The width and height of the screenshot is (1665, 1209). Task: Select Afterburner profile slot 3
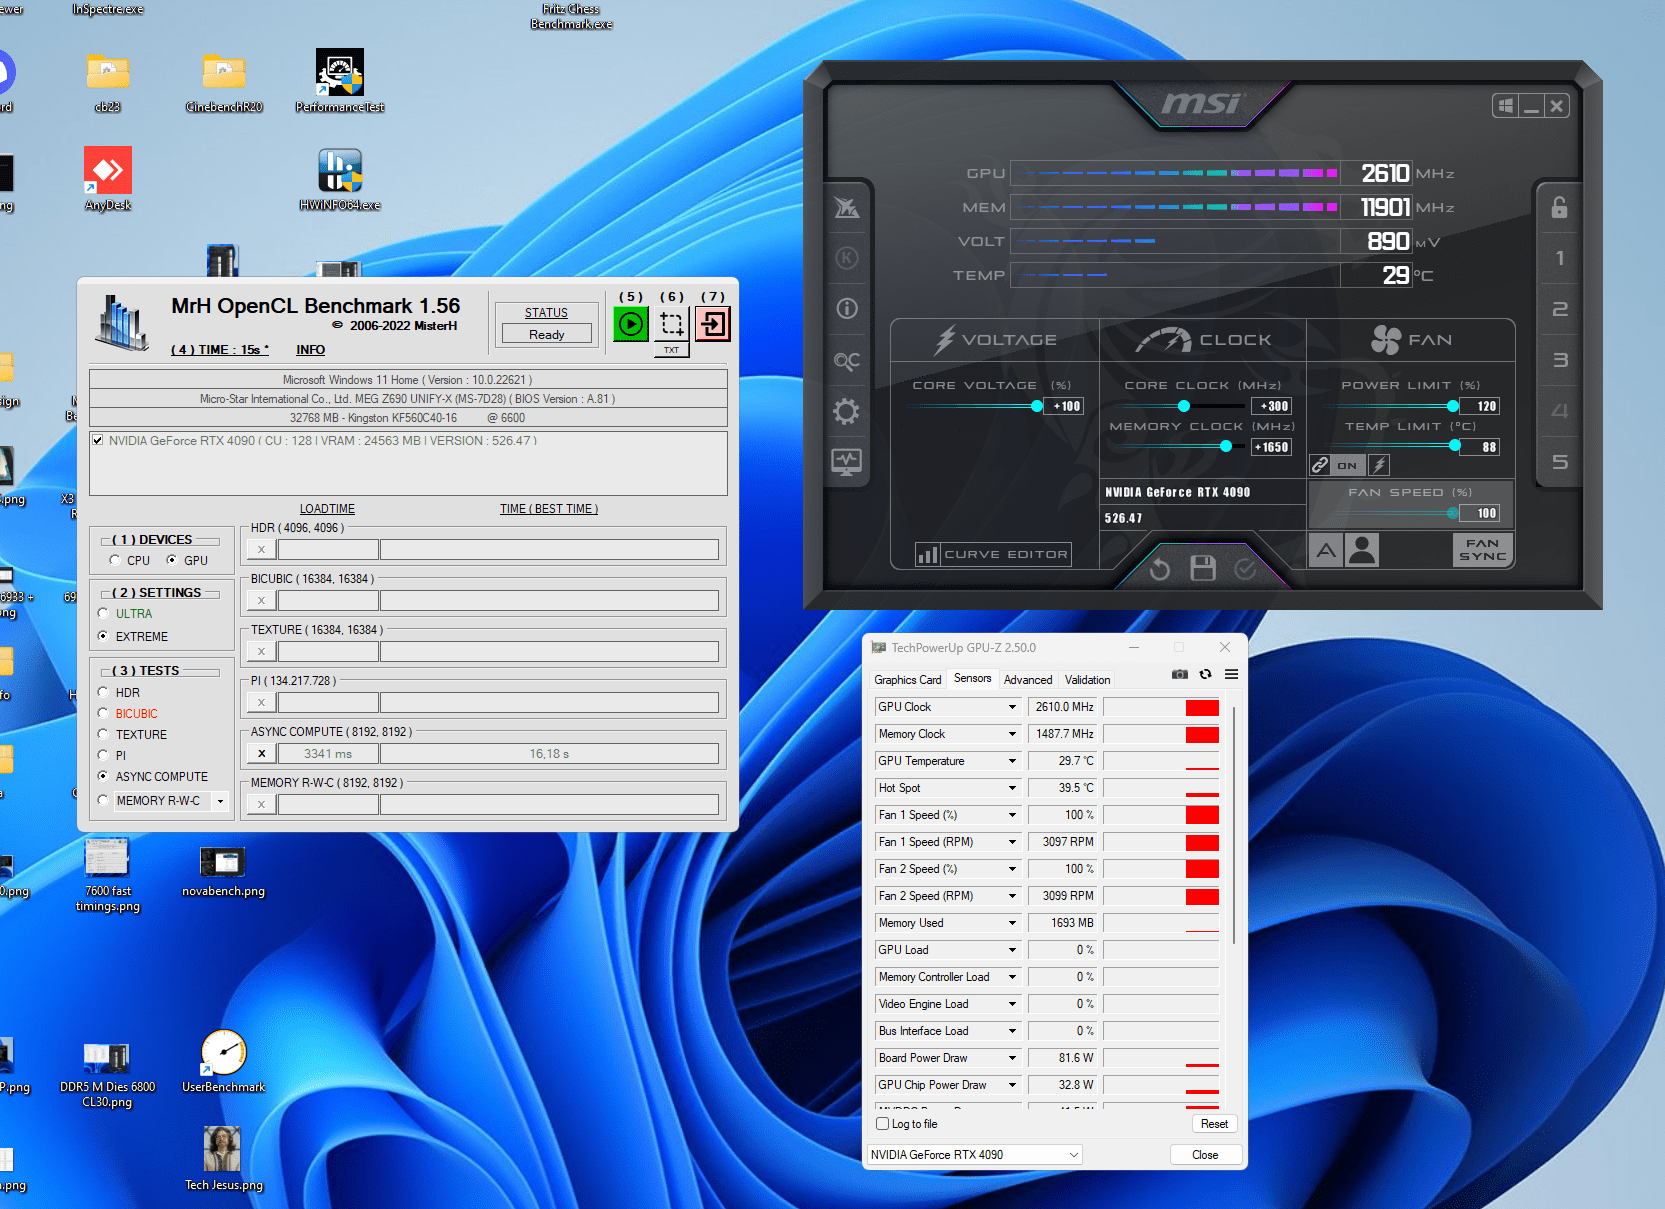tap(1559, 360)
